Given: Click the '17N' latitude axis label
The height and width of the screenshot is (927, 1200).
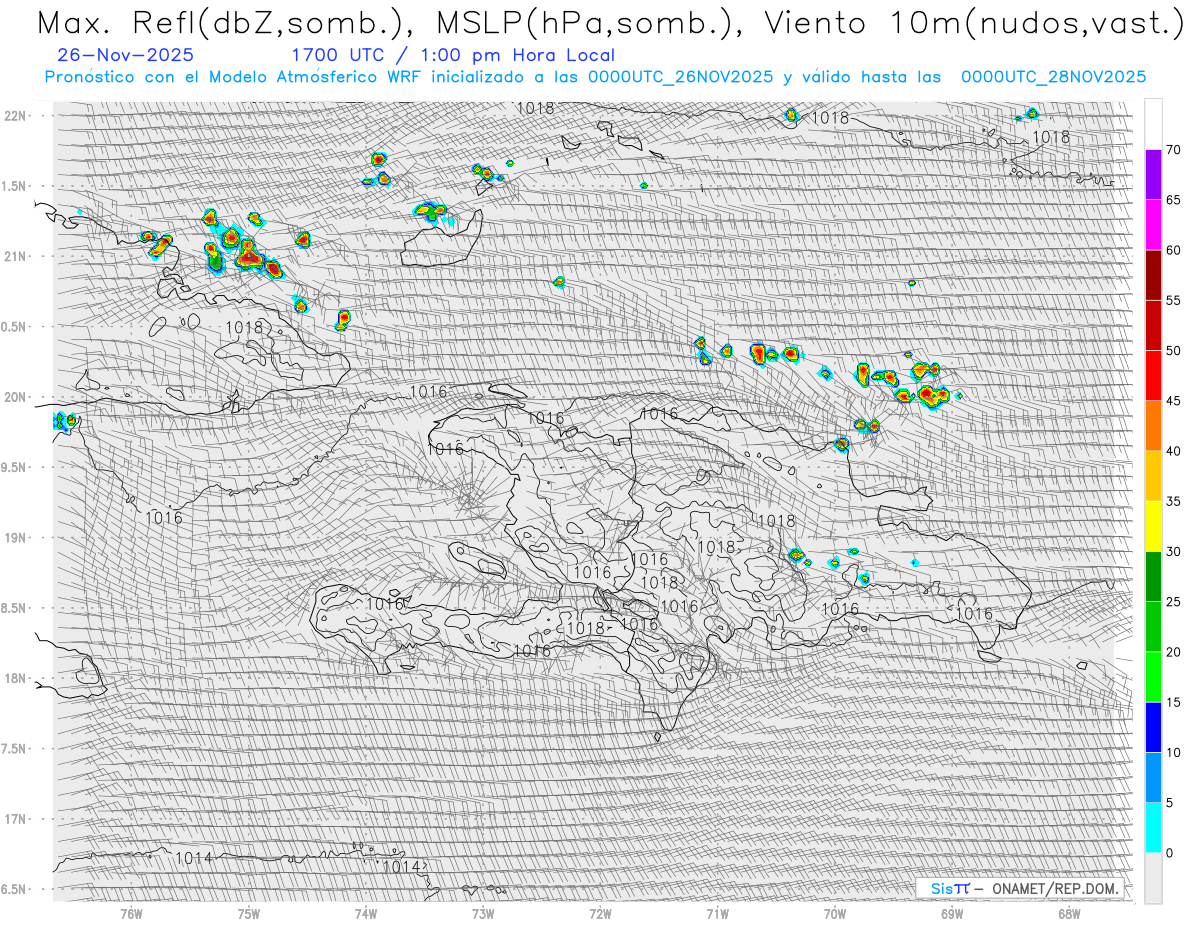Looking at the screenshot, I should pos(16,819).
